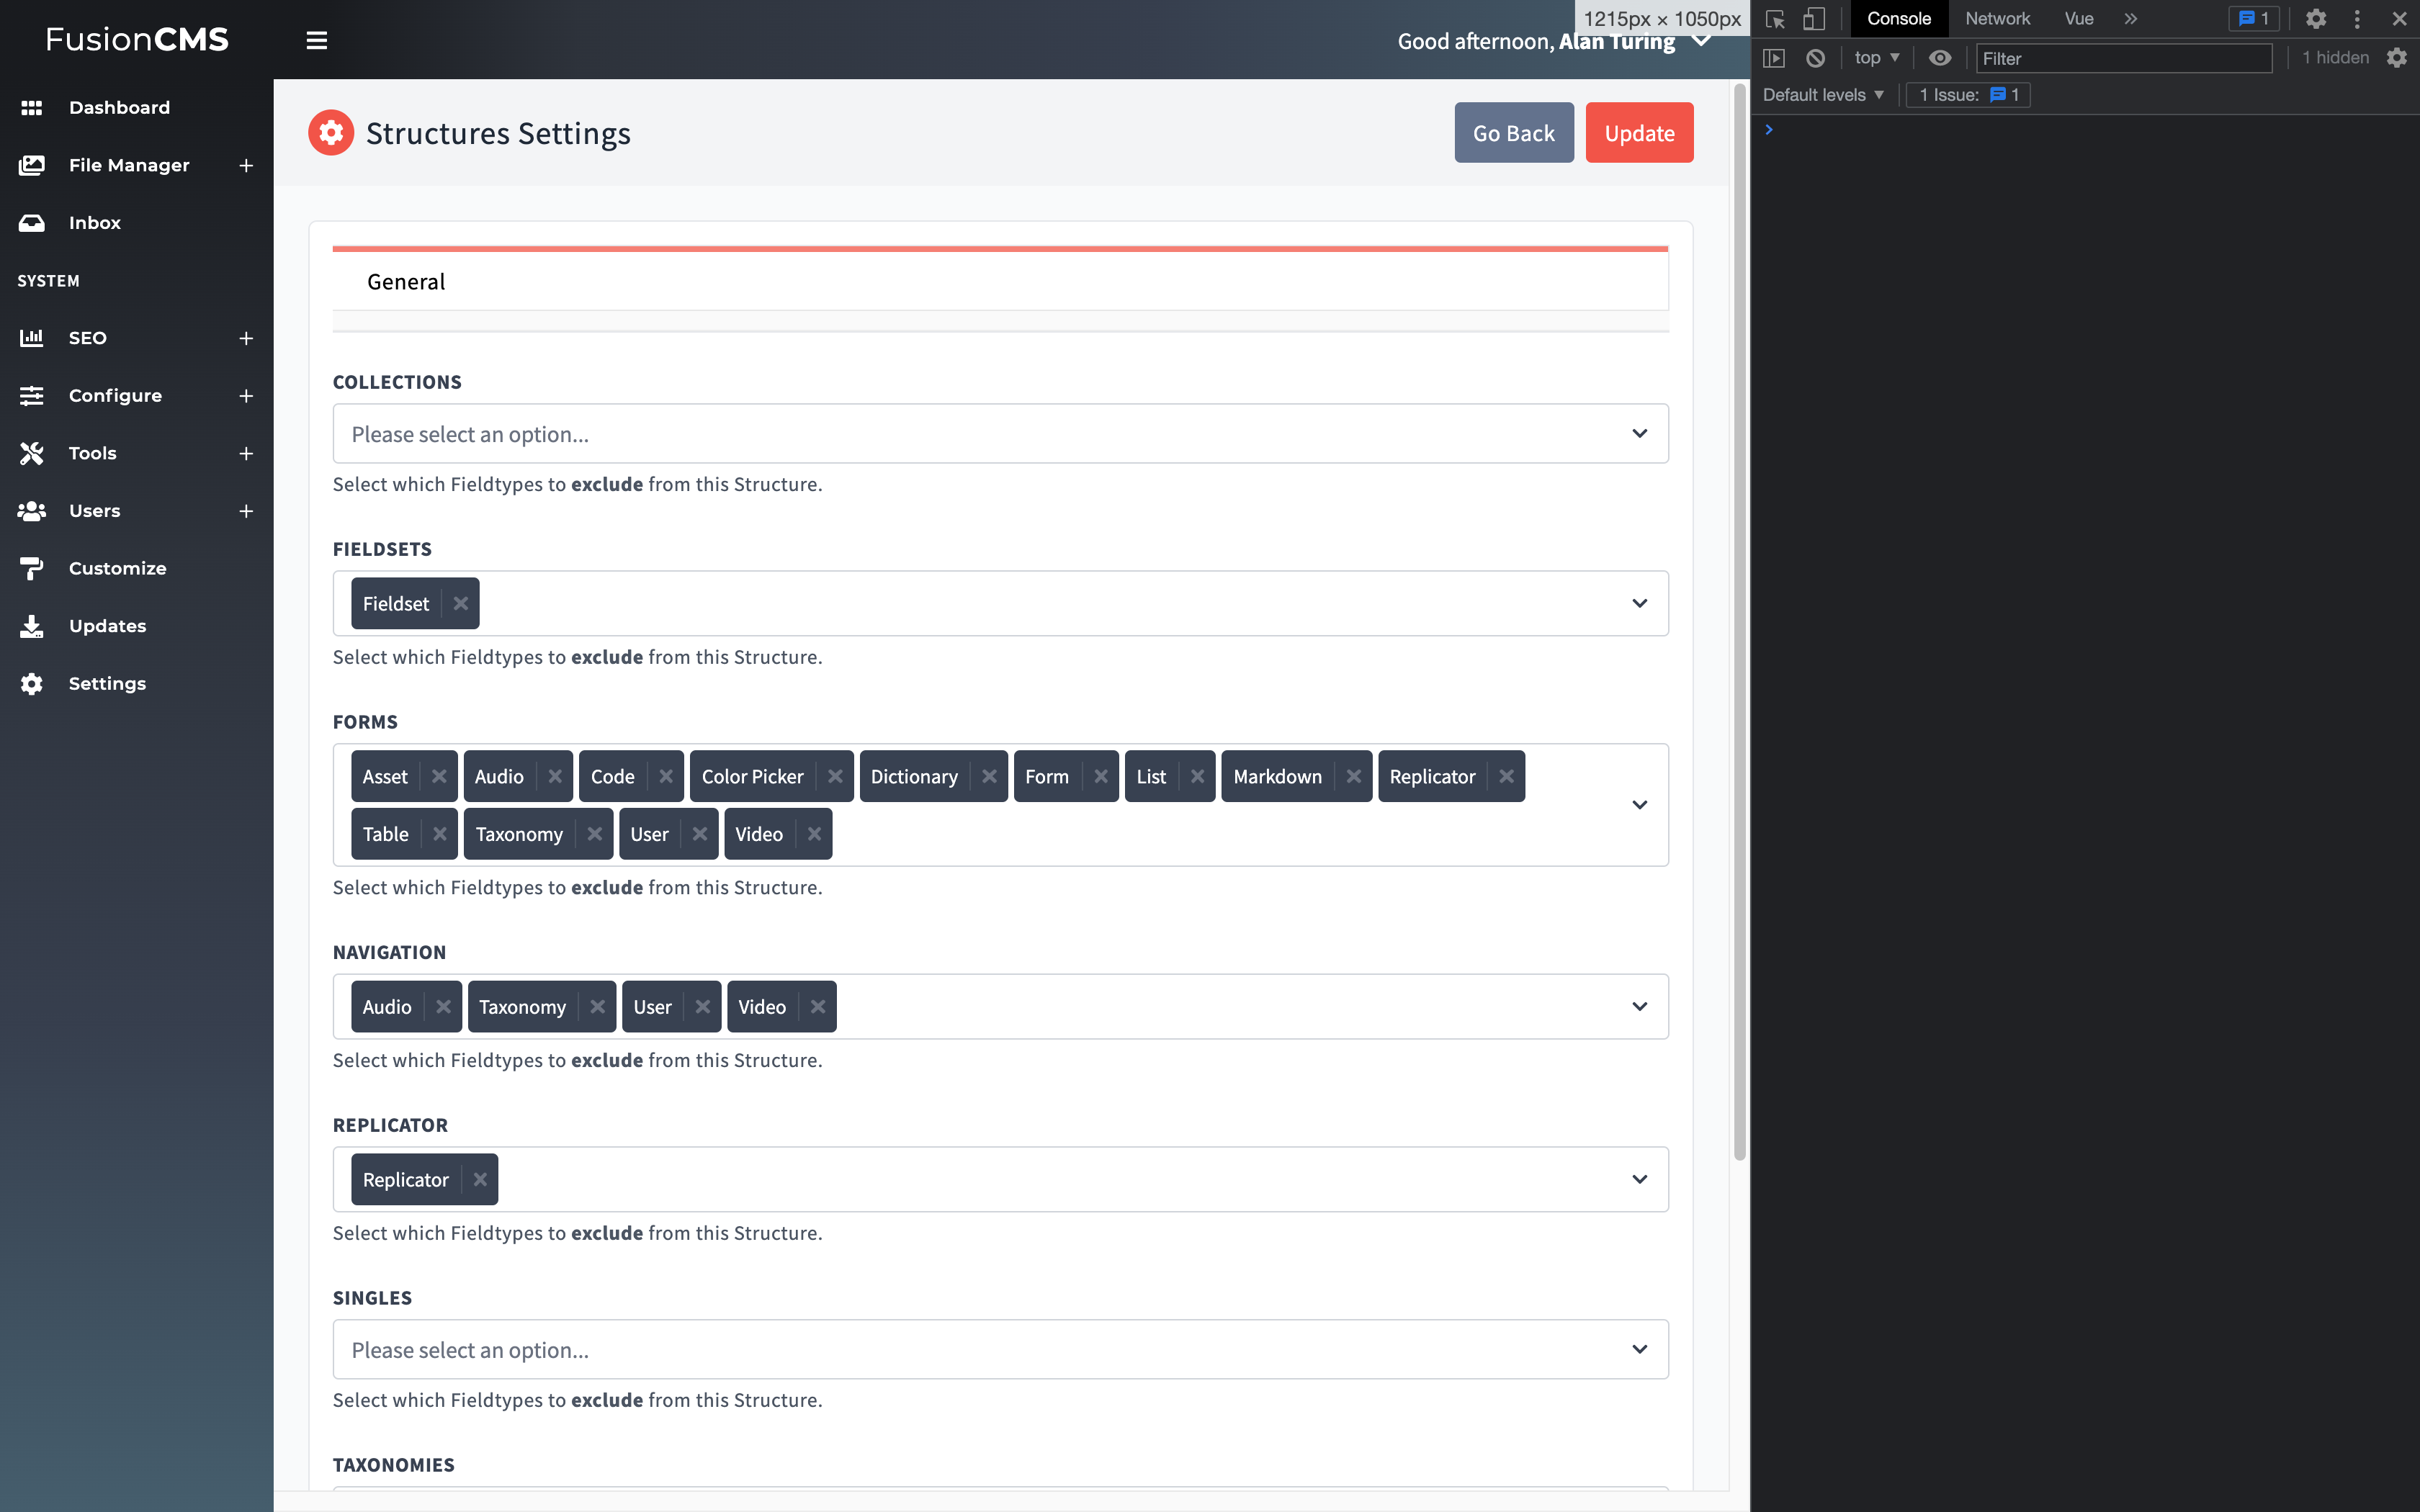The width and height of the screenshot is (2420, 1512).
Task: Switch to the Network tab
Action: 1997,18
